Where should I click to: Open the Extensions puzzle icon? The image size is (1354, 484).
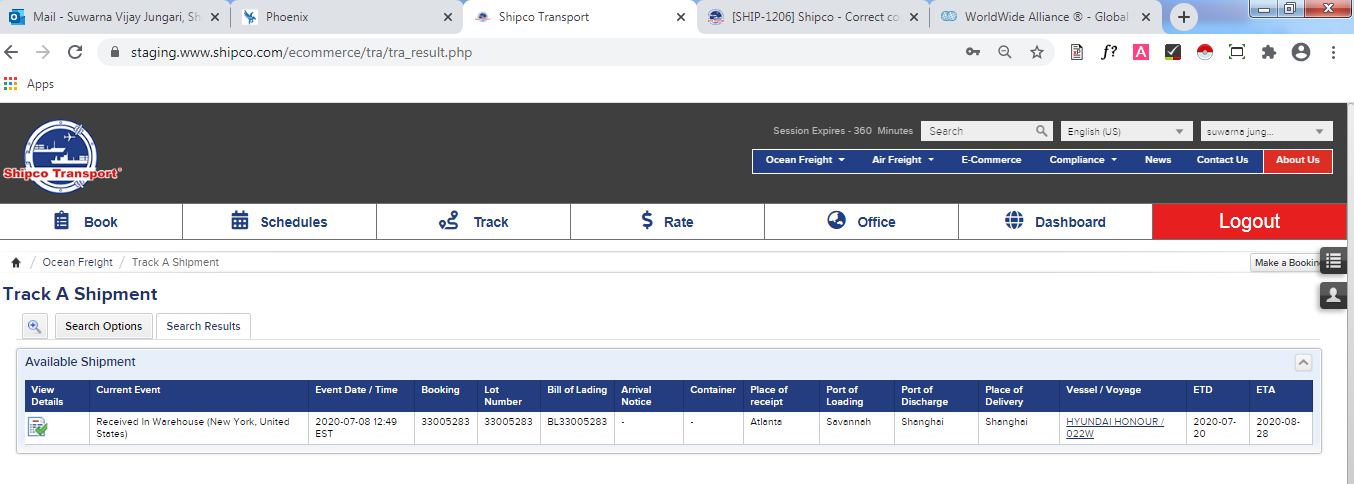point(1269,52)
